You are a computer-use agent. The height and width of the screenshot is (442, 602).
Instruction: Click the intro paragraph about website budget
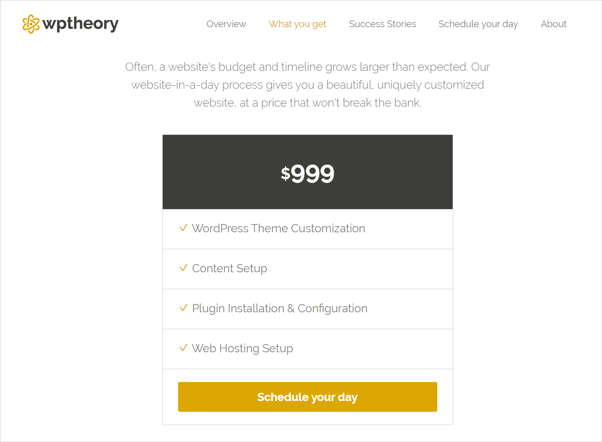(308, 84)
